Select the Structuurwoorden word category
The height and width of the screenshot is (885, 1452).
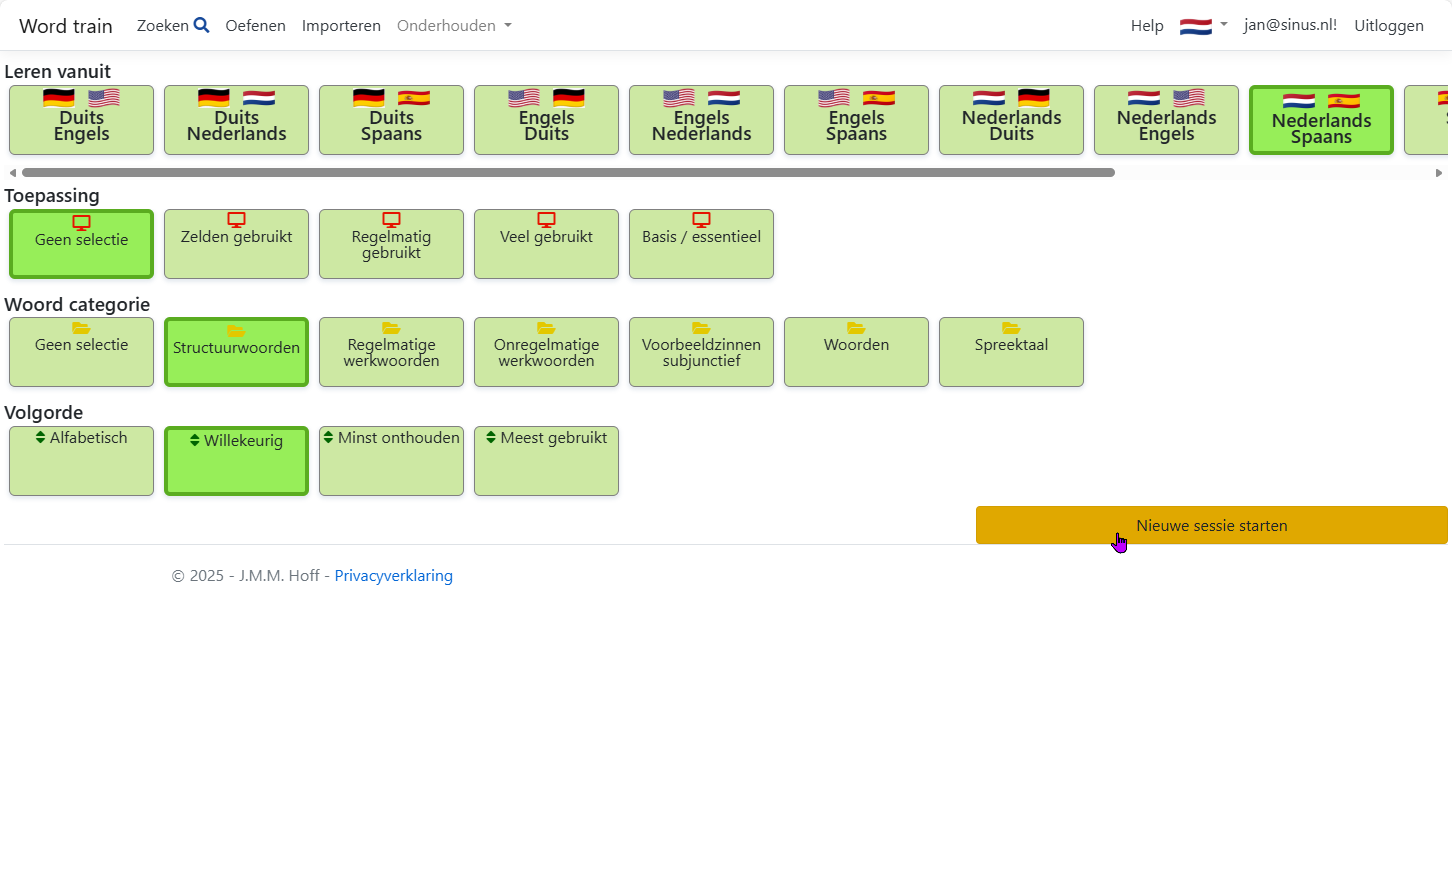pos(236,352)
